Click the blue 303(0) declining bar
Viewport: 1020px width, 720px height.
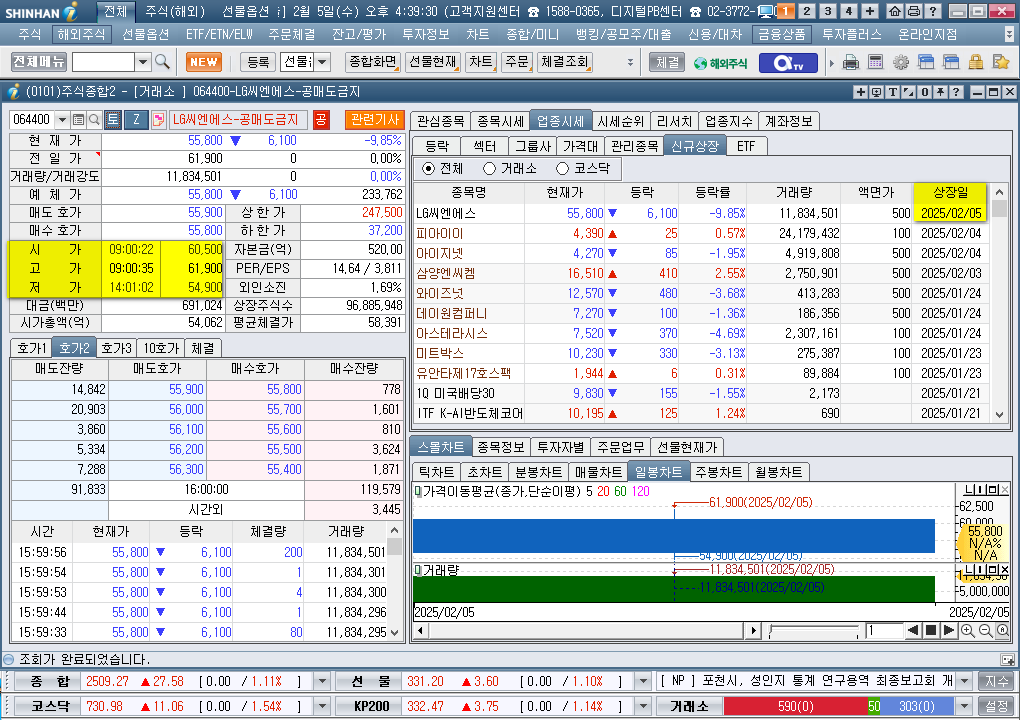917,706
